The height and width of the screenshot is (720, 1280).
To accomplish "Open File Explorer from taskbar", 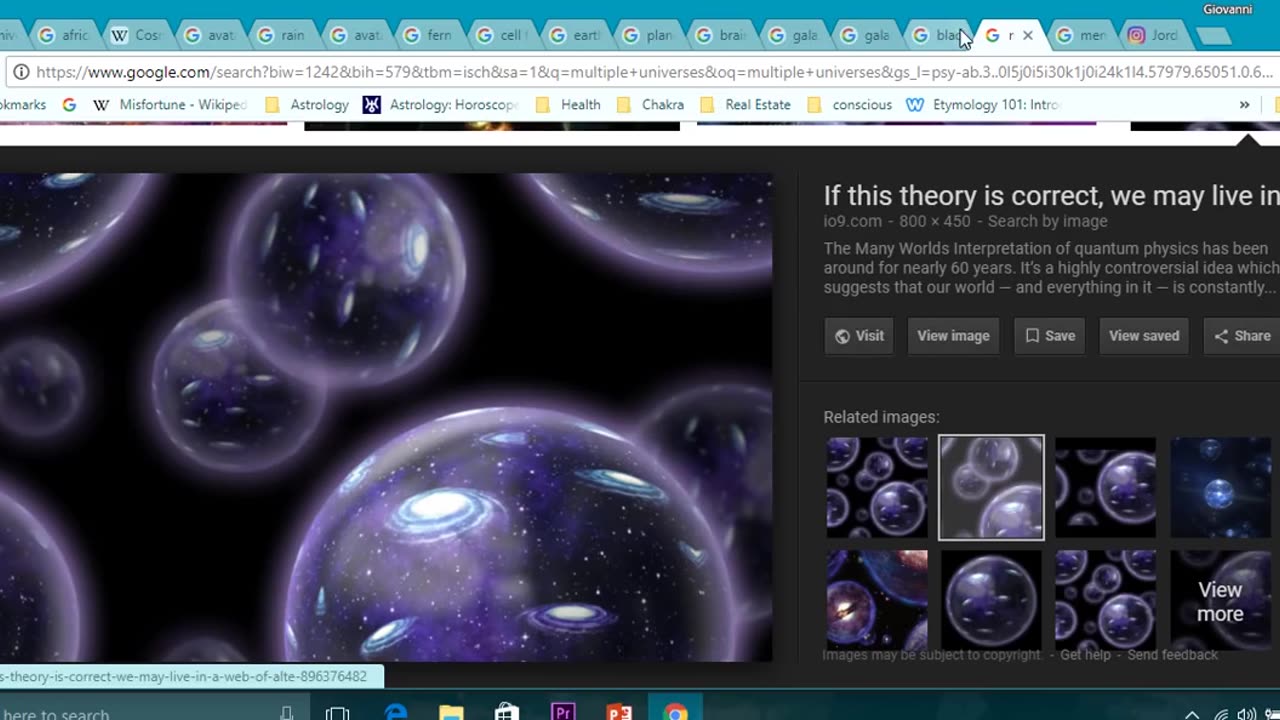I will (451, 713).
